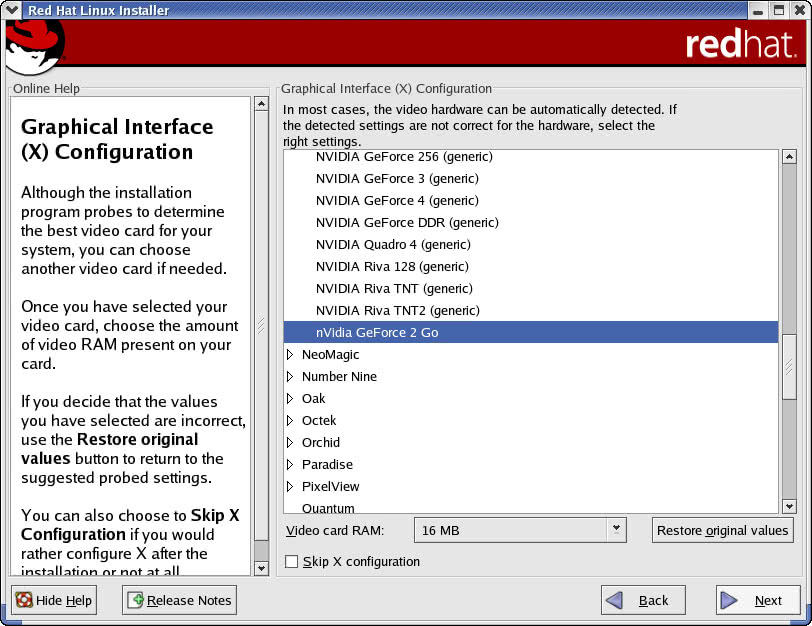Close the Red Hat Linux Installer window

coord(800,10)
